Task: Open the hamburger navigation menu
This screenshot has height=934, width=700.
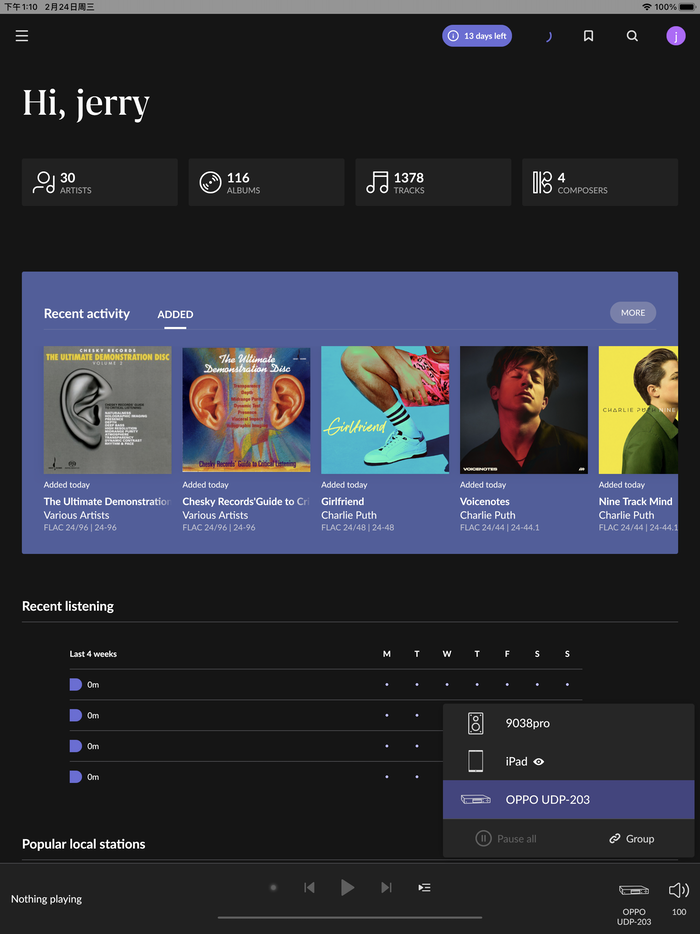Action: click(22, 36)
